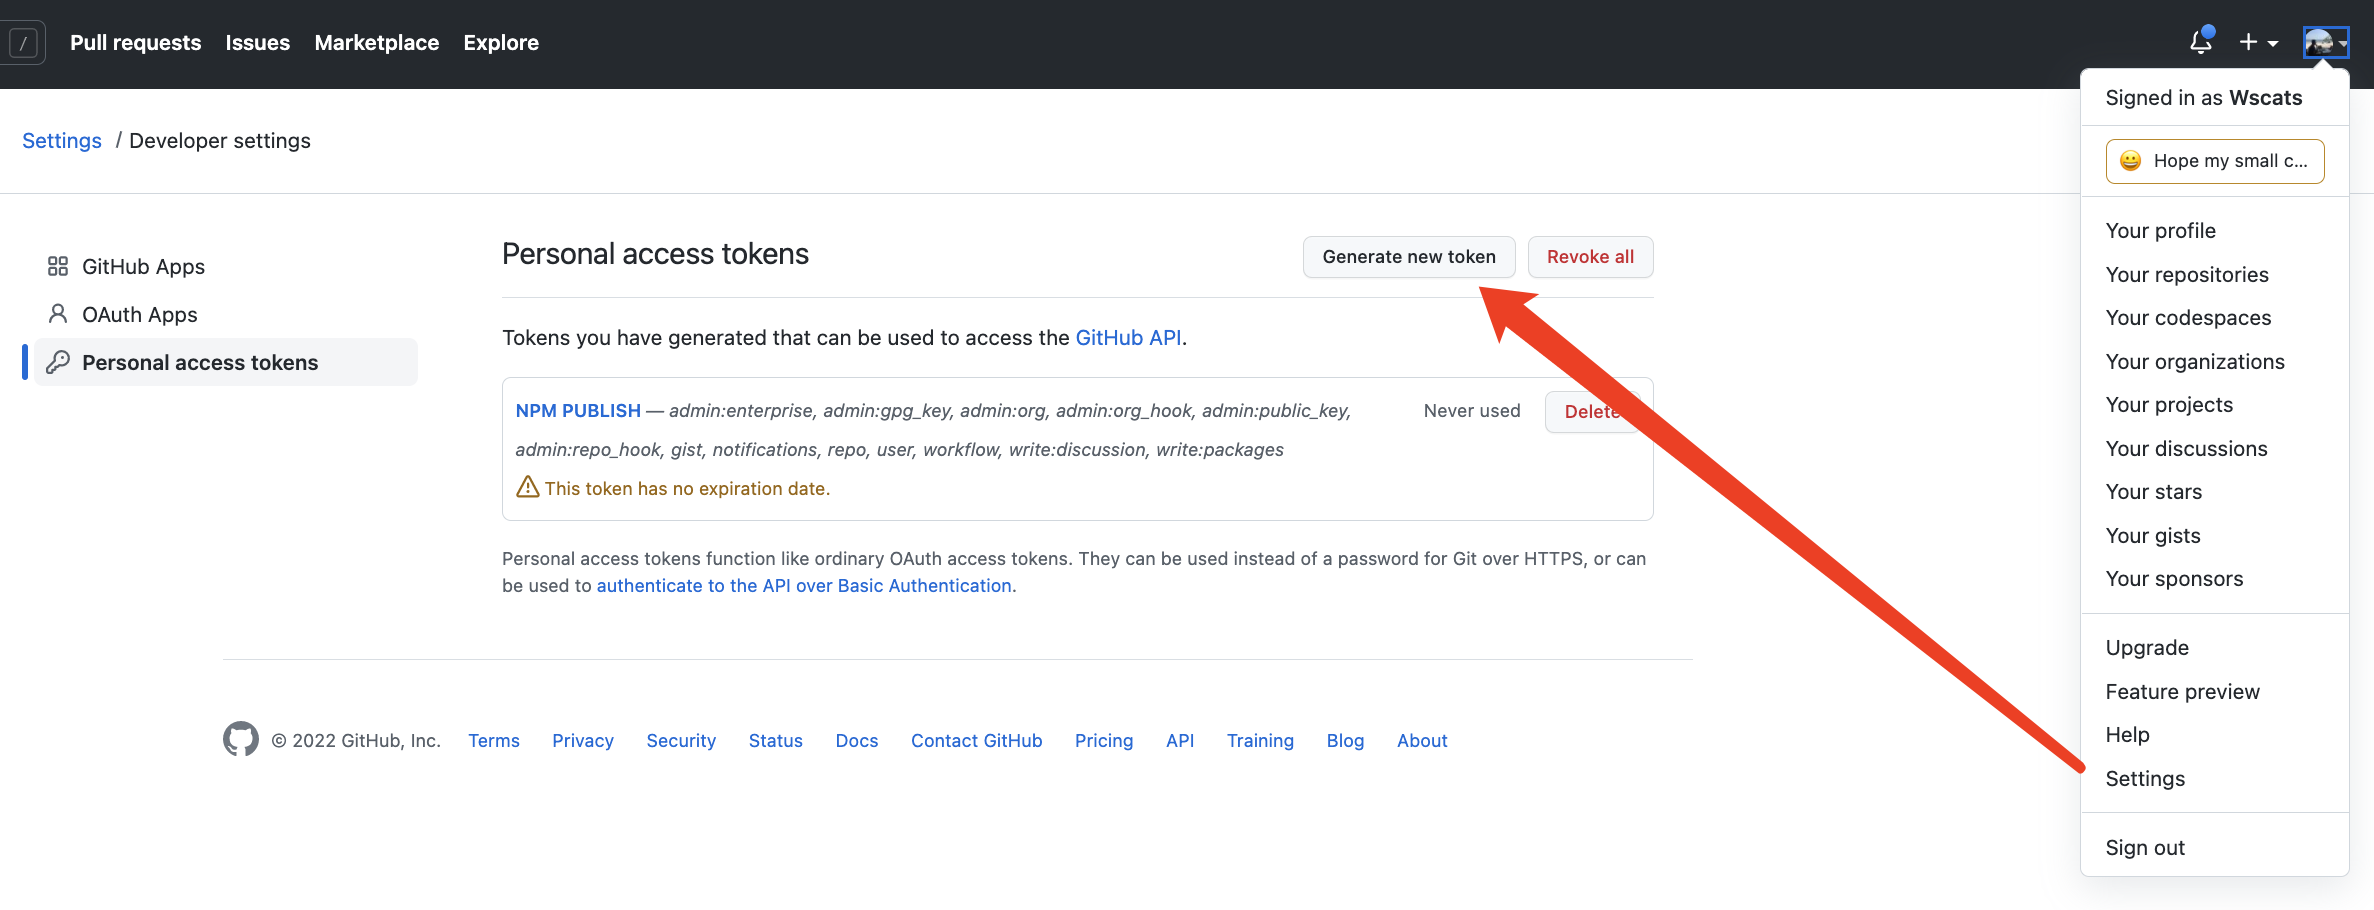The height and width of the screenshot is (910, 2374).
Task: Click the Revoke all button
Action: 1590,257
